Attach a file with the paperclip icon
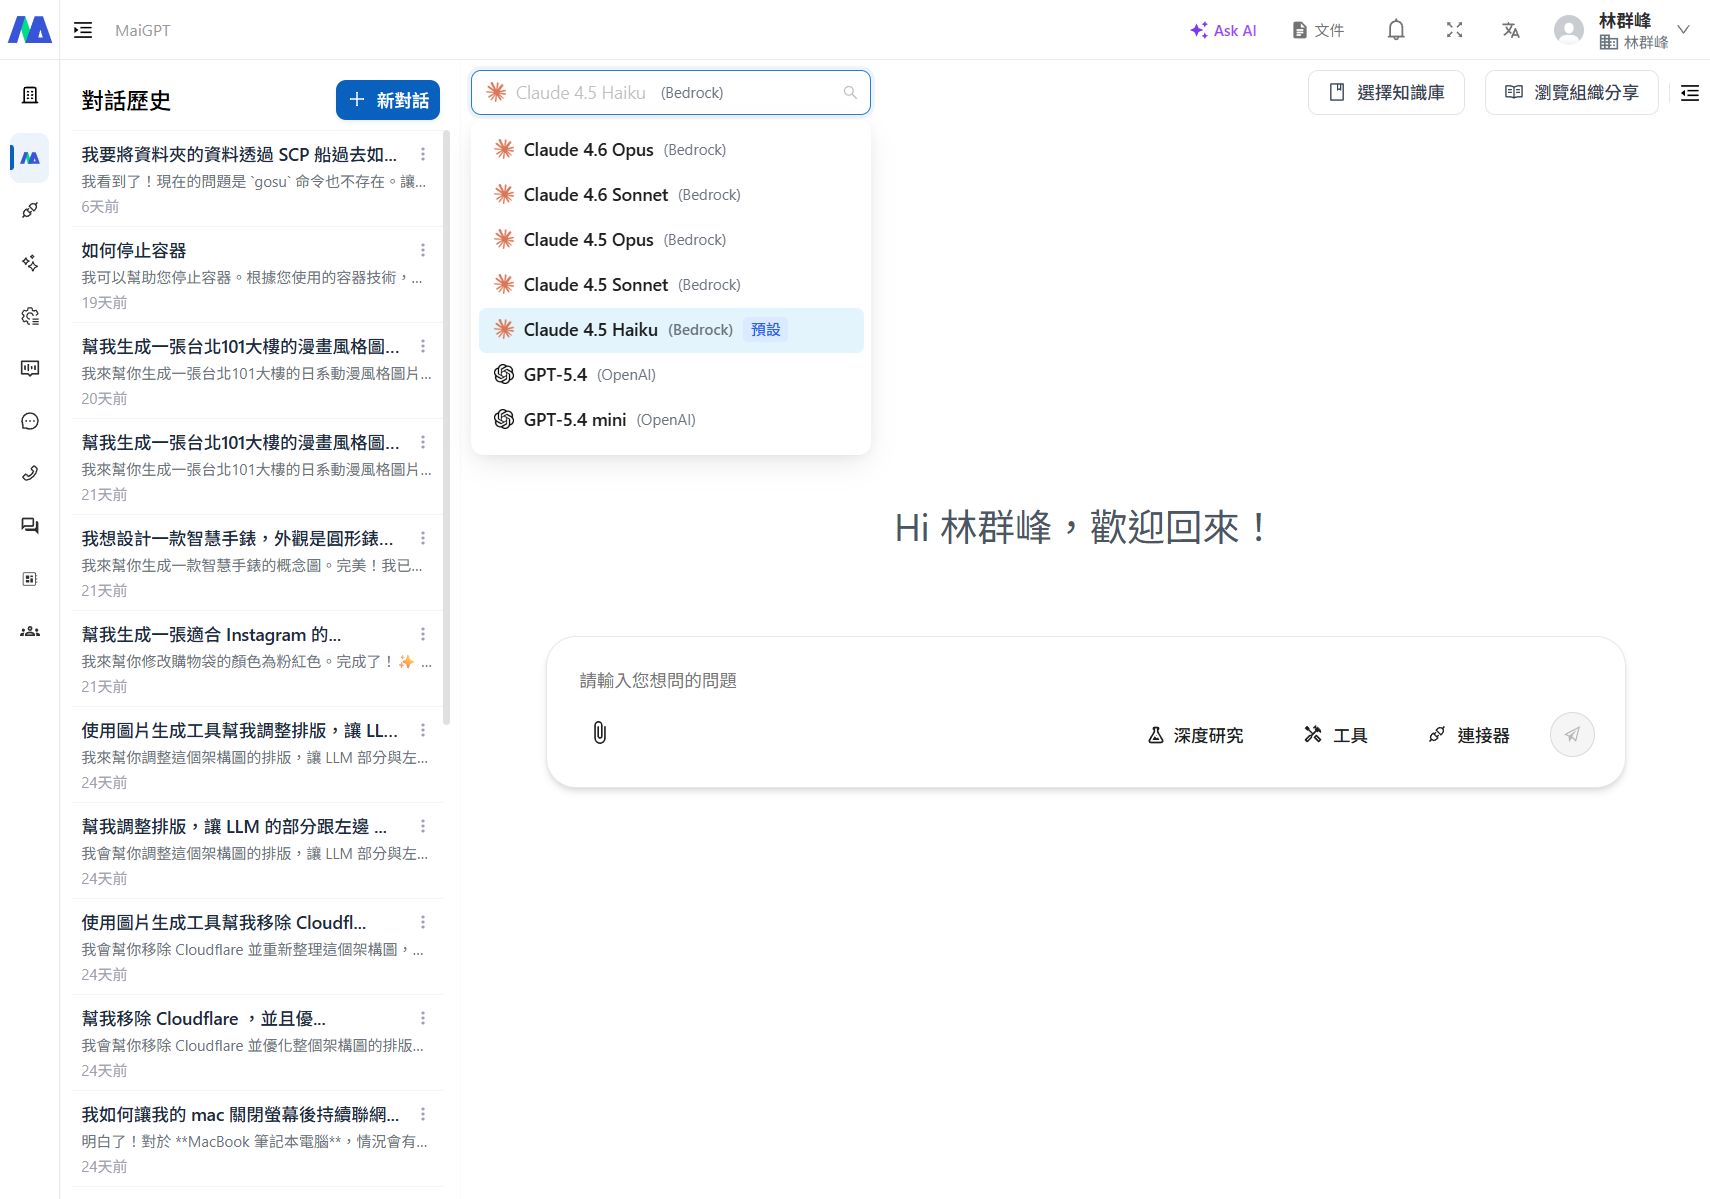 [x=599, y=733]
